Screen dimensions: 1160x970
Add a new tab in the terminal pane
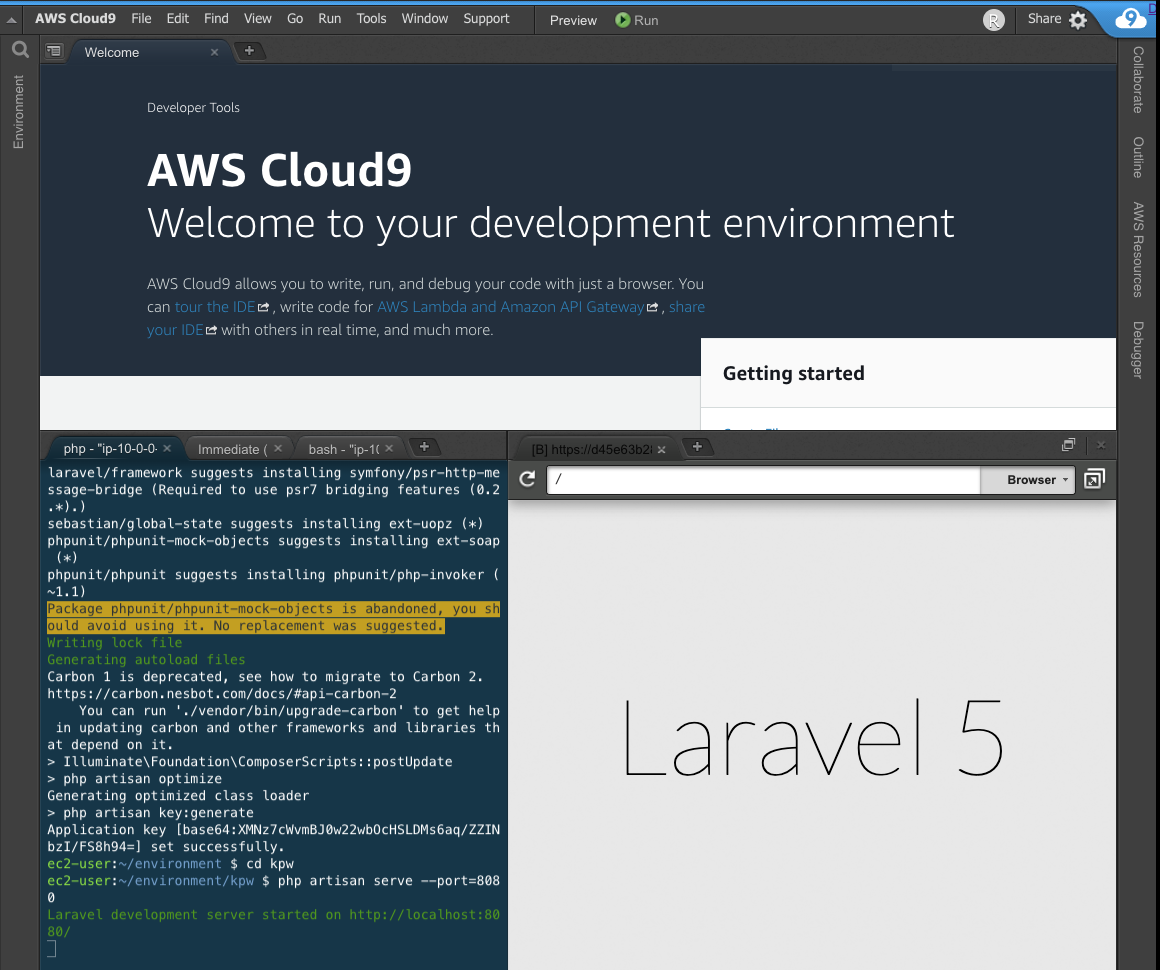pos(424,446)
